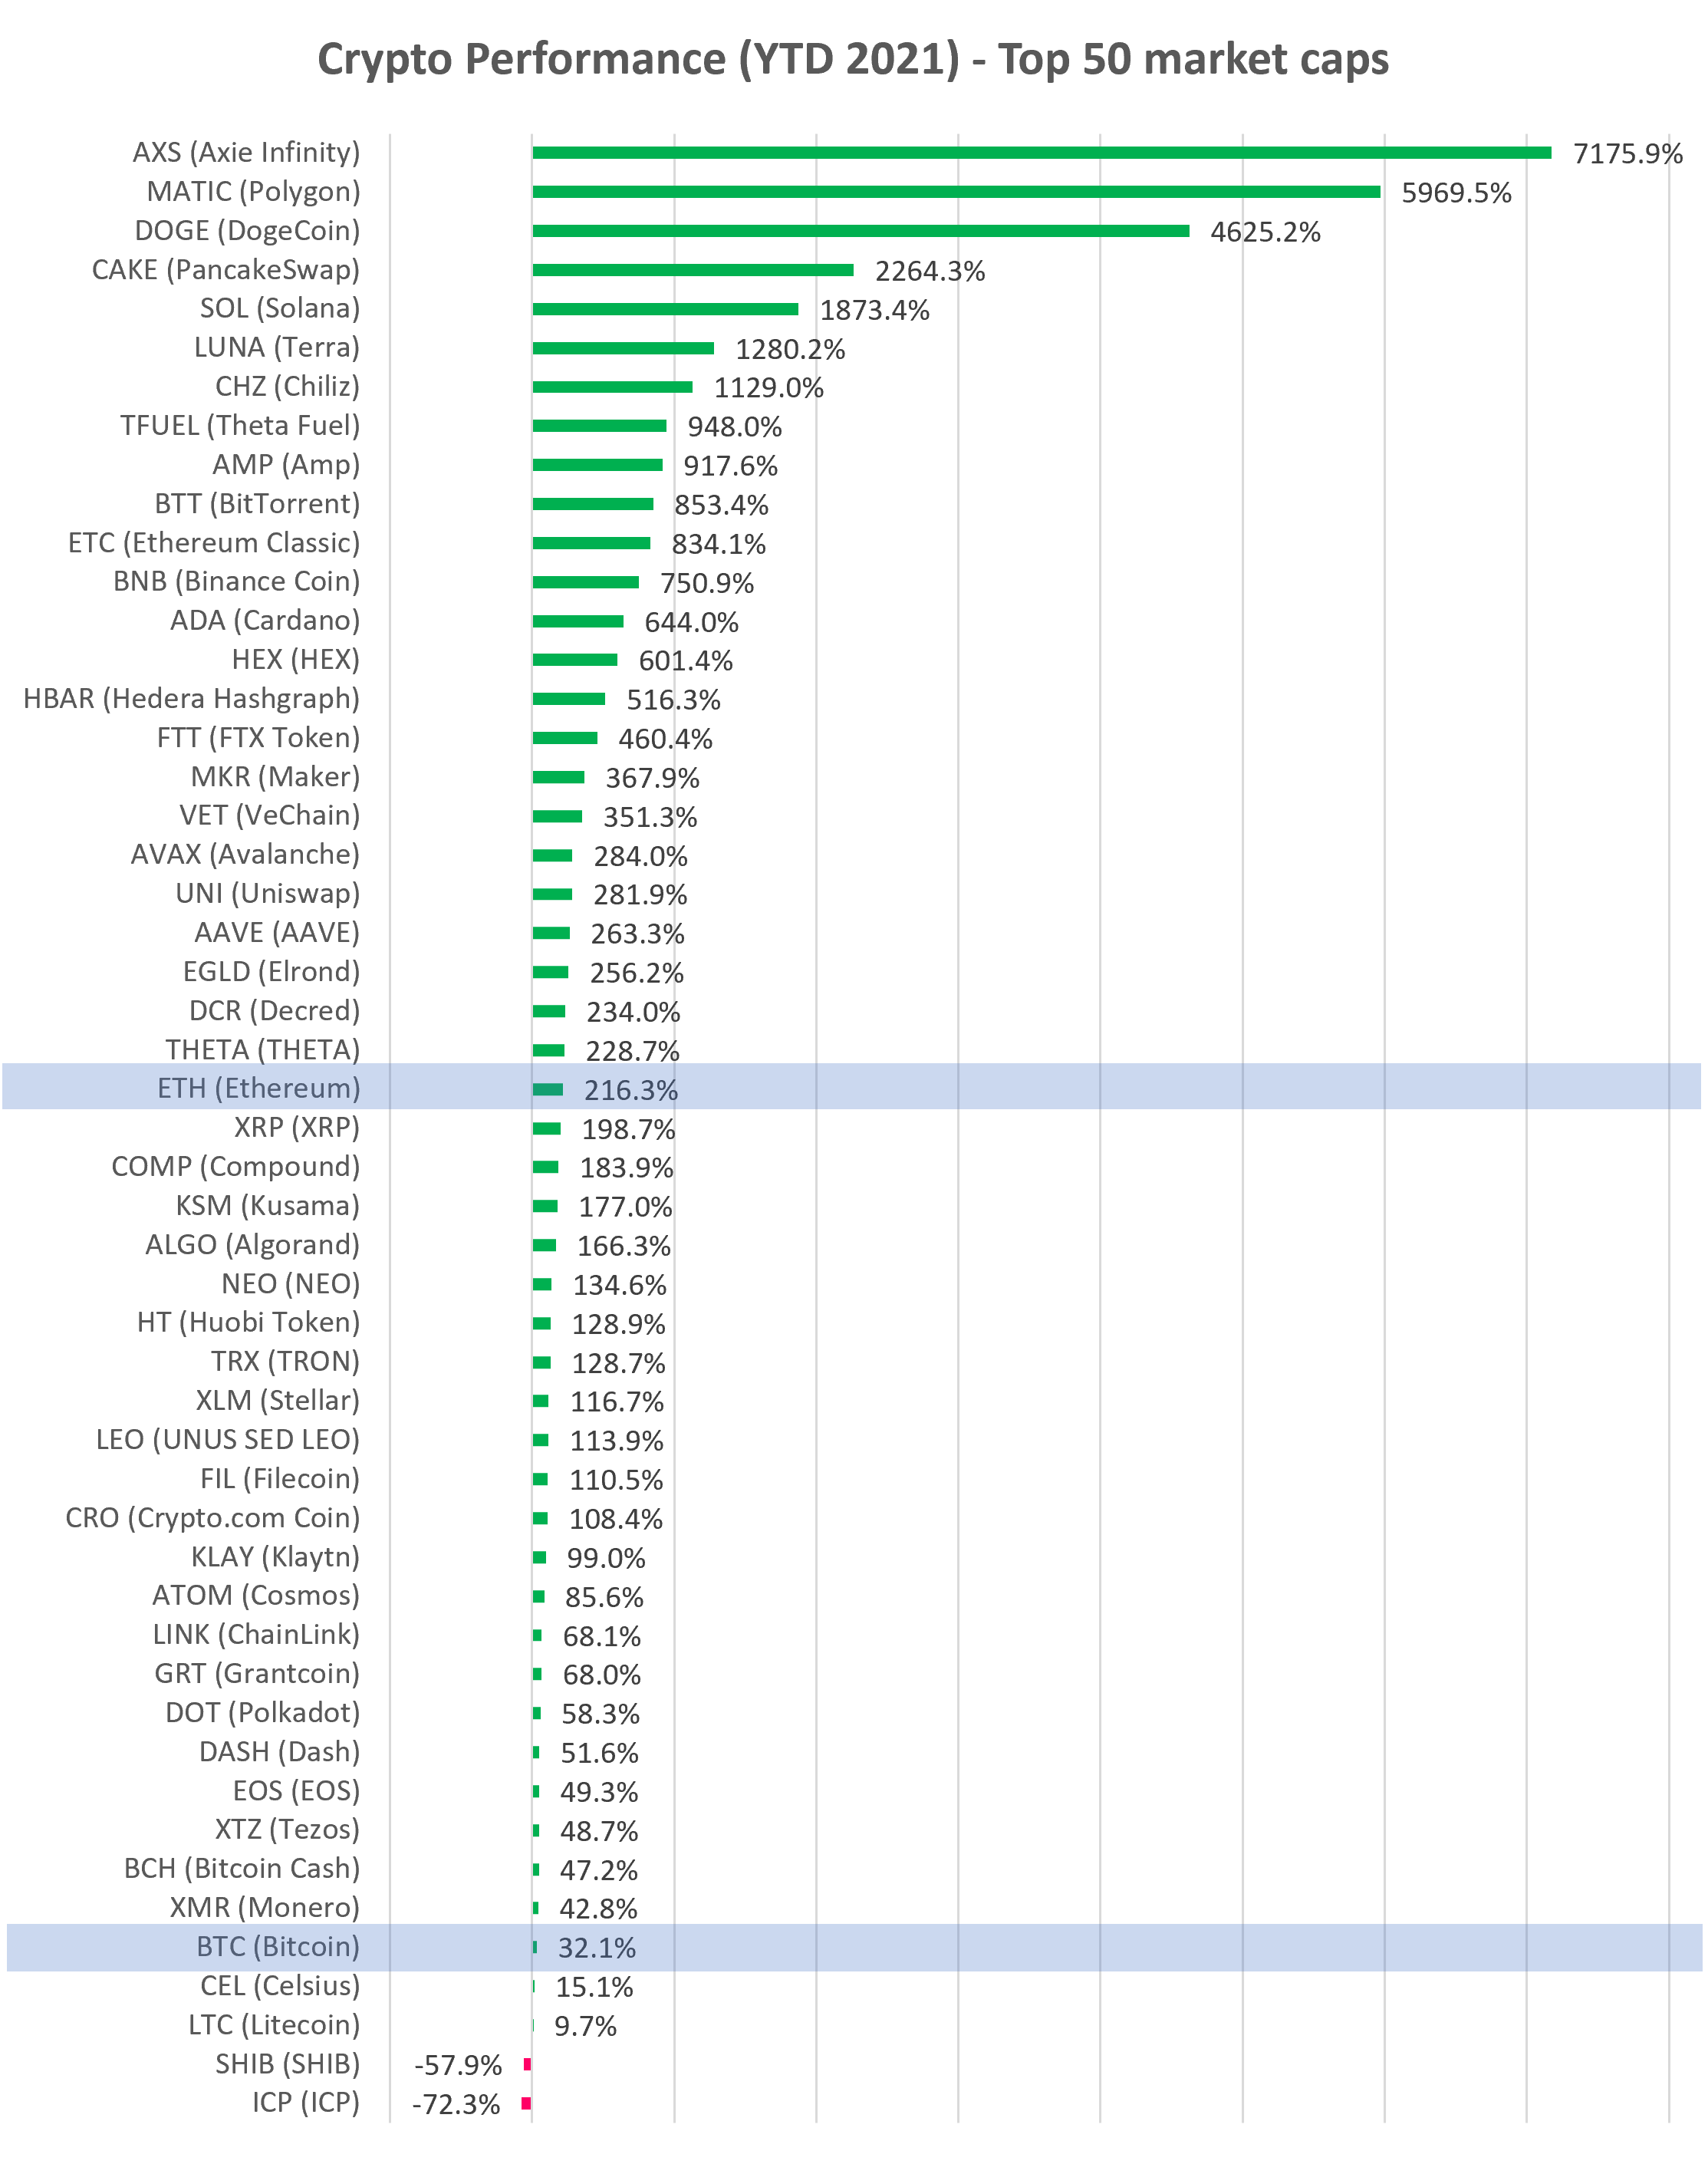Image resolution: width=1708 pixels, height=2164 pixels.
Task: Click the 1280.2% value
Action: (x=790, y=349)
